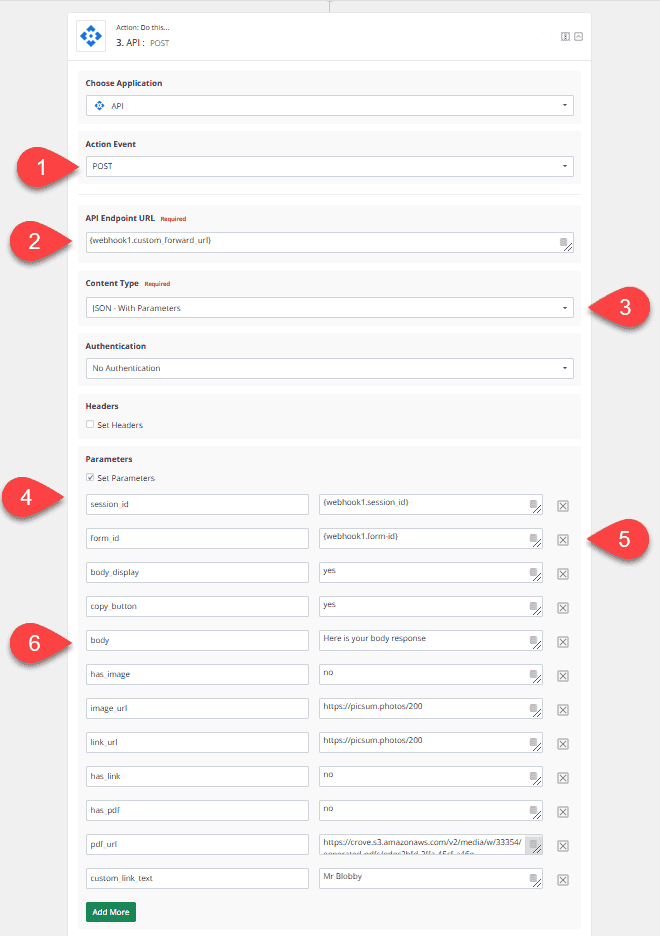Open the Action Event POST dropdown
Viewport: 660px width, 936px height.
pos(329,166)
